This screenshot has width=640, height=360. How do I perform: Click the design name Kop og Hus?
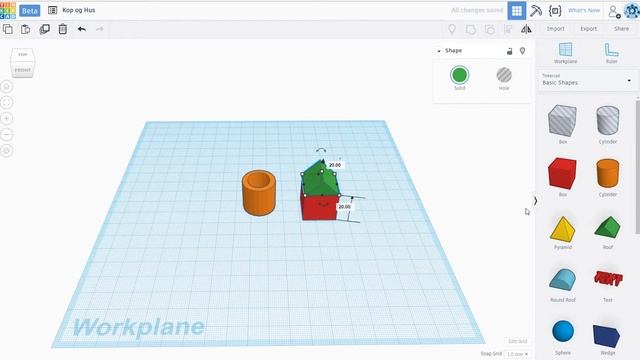(79, 10)
